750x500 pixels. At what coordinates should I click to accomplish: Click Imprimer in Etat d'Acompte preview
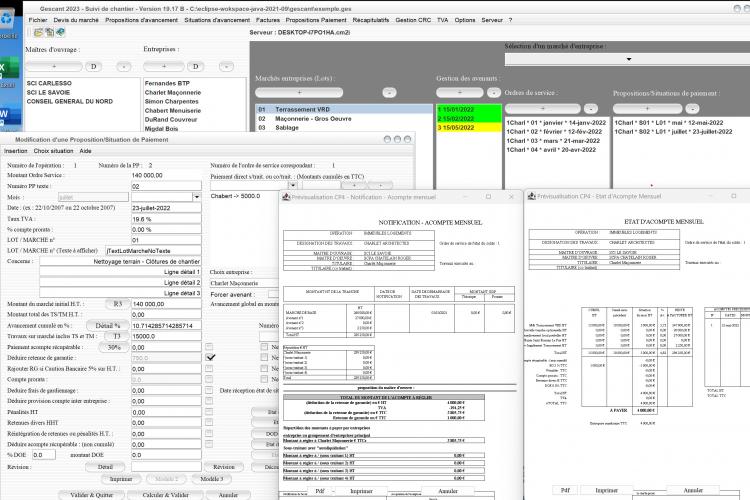[606, 490]
